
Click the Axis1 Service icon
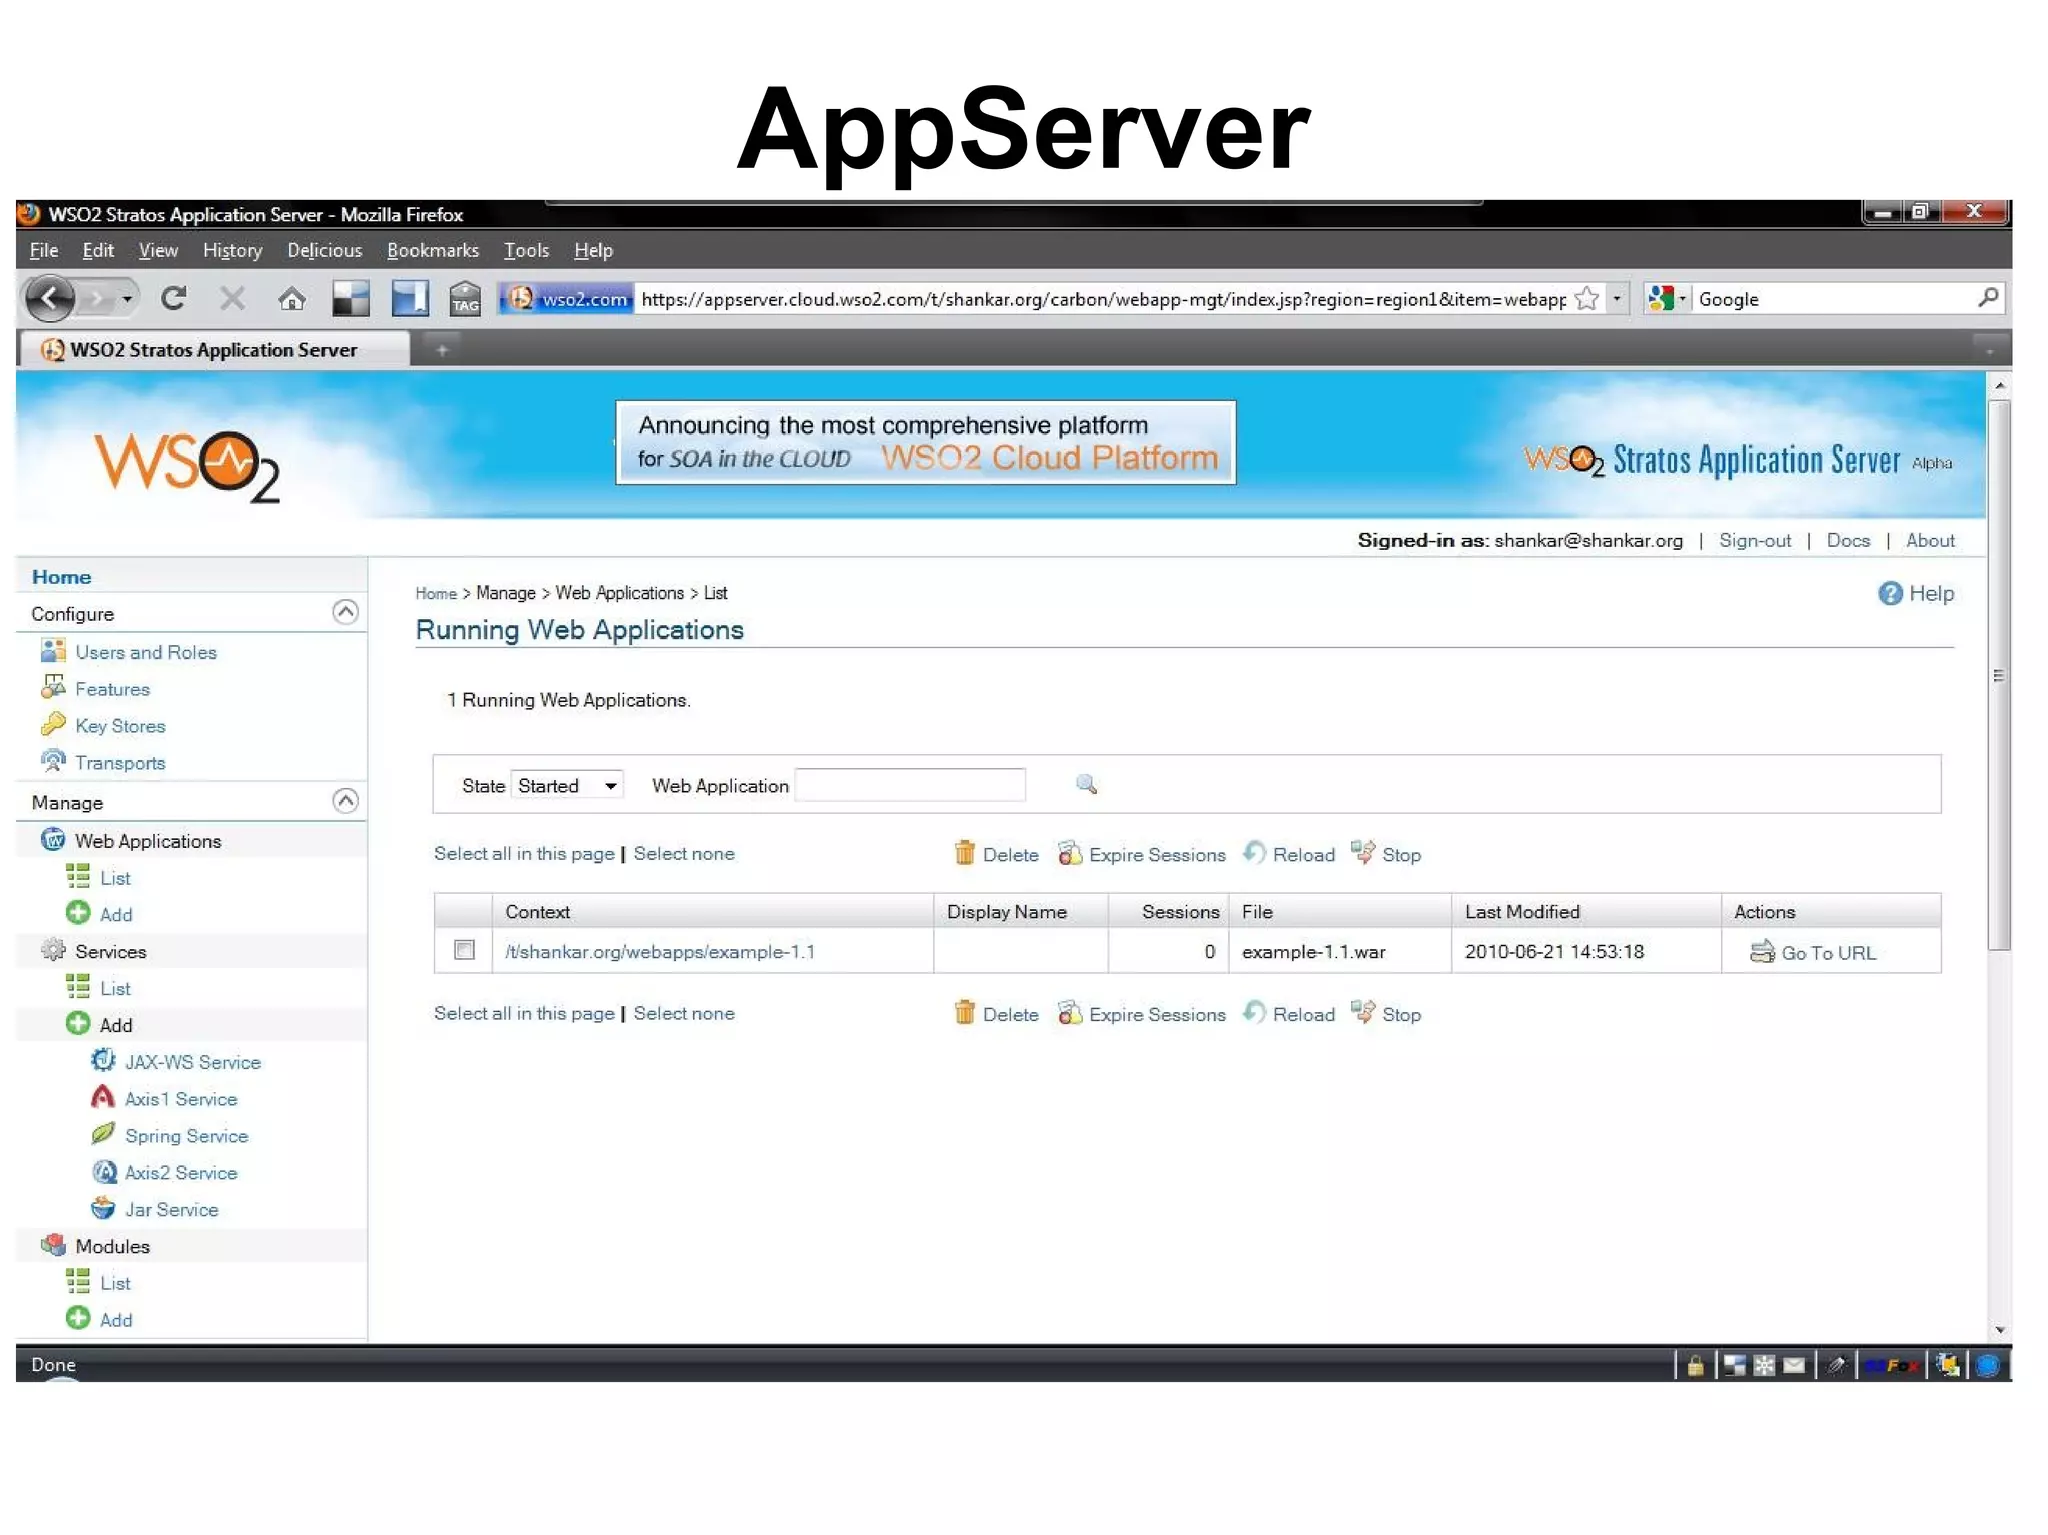[103, 1097]
